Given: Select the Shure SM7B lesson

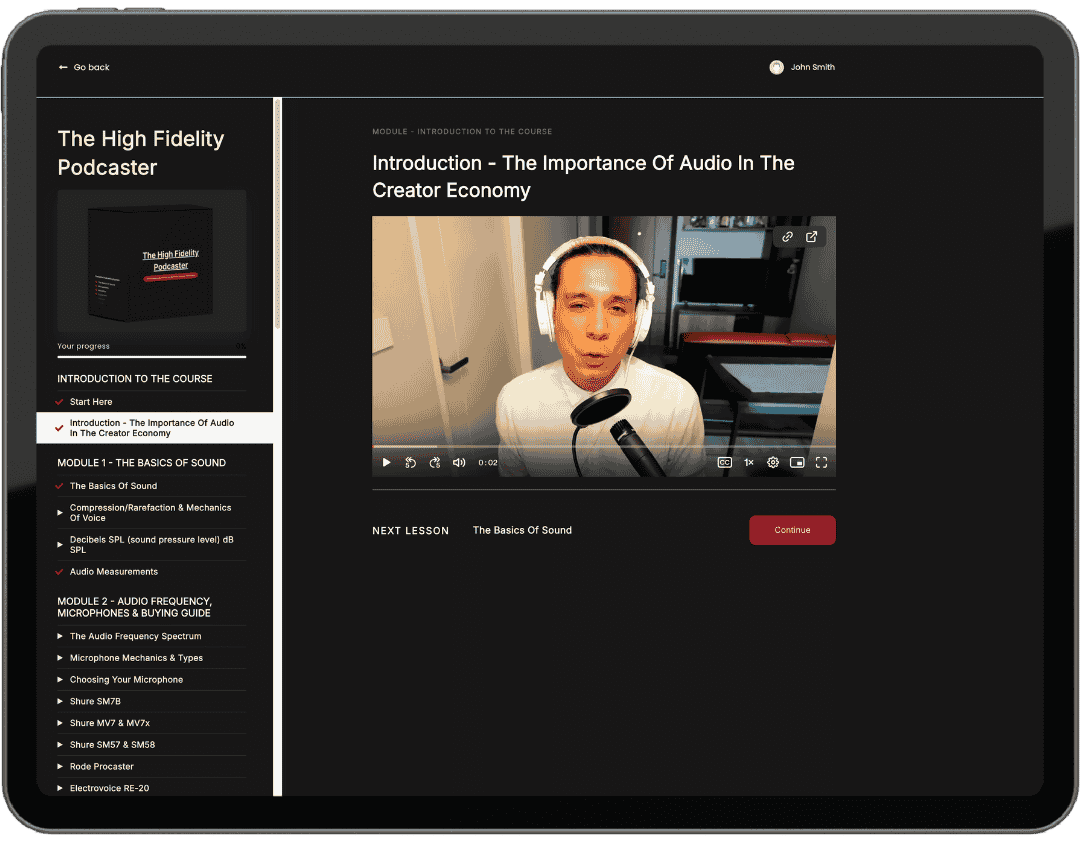Looking at the screenshot, I should 96,702.
